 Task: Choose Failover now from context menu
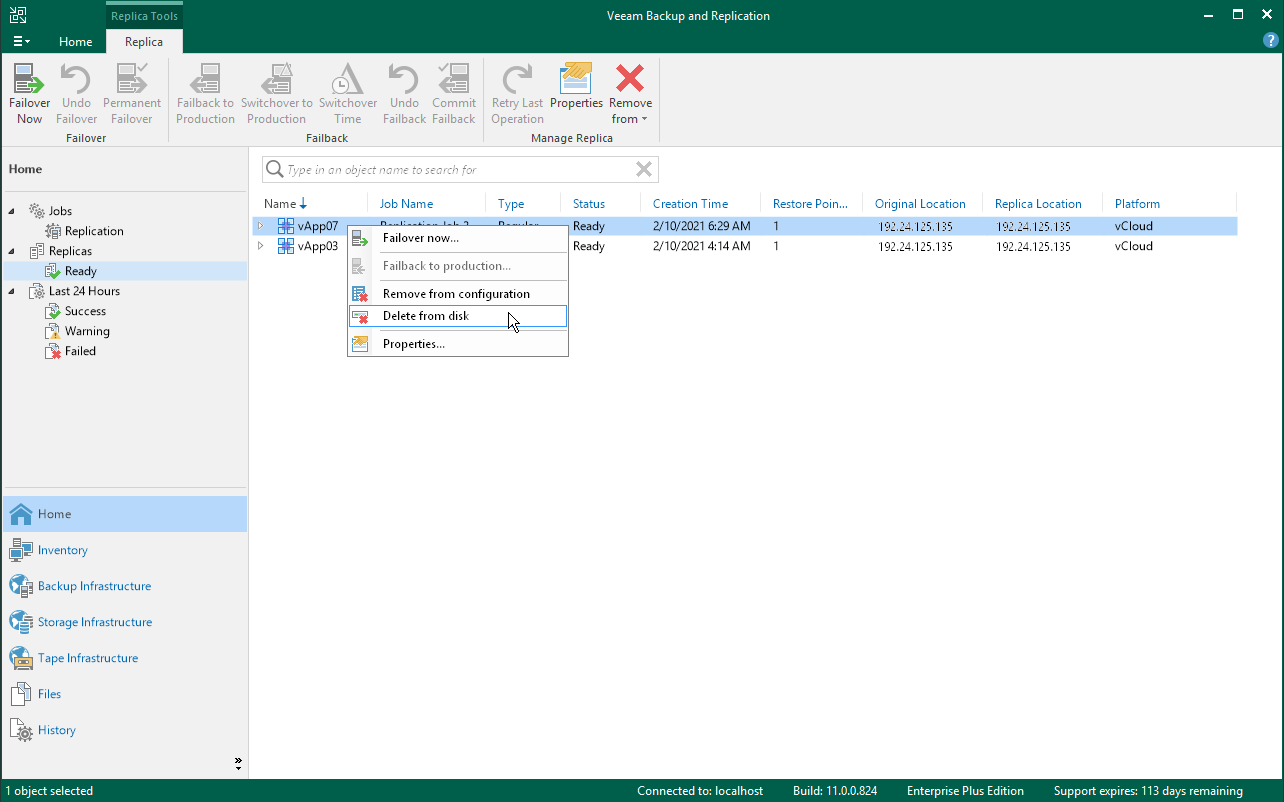tap(458, 238)
